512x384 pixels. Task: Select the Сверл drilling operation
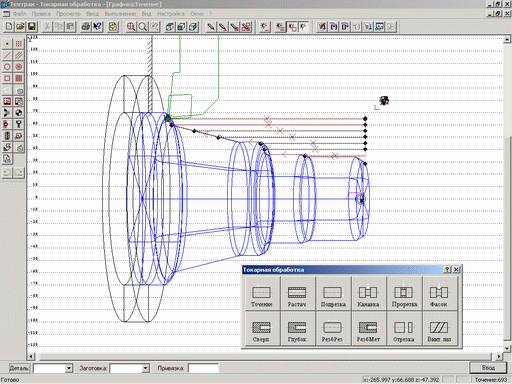(x=262, y=329)
